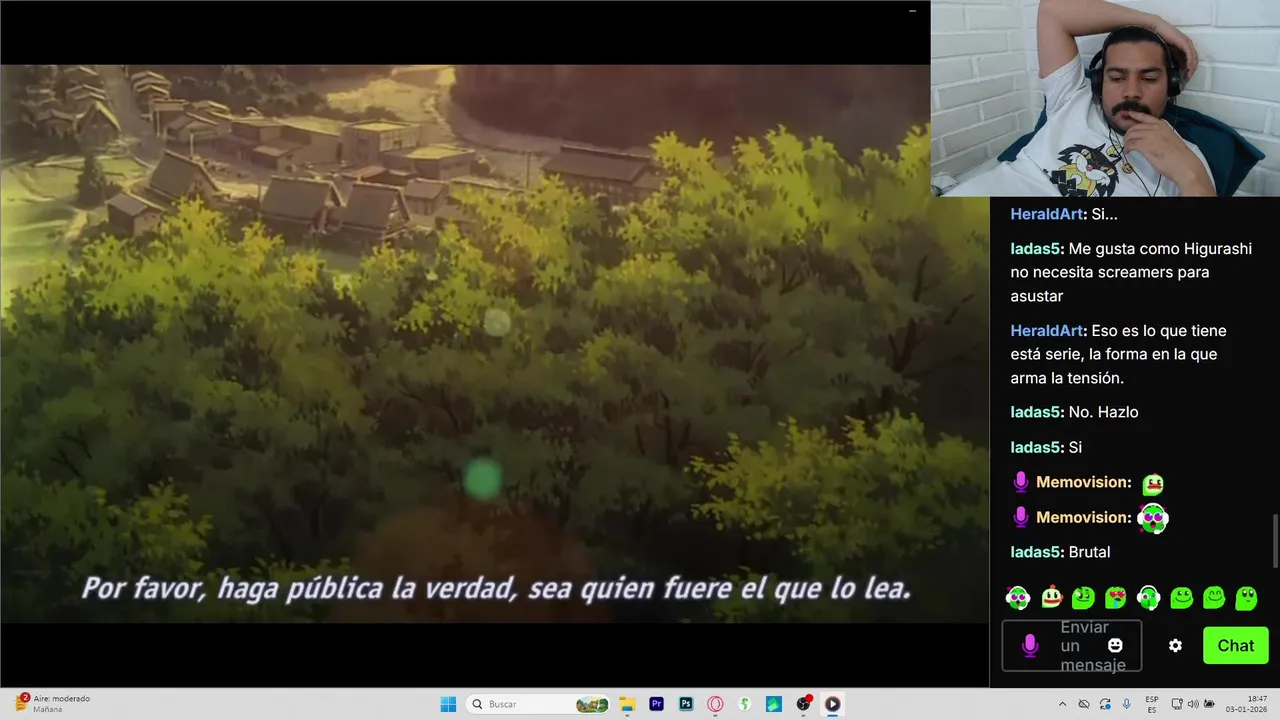
Task: Click the sync arrows tray icon
Action: [x=1105, y=704]
